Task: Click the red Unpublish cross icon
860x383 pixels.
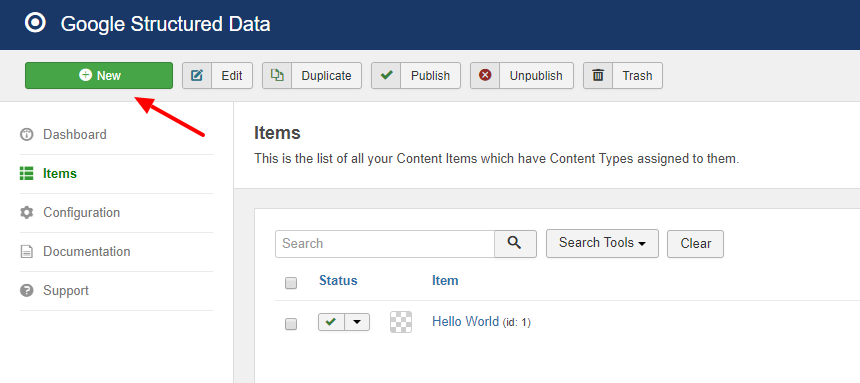Action: click(x=485, y=75)
